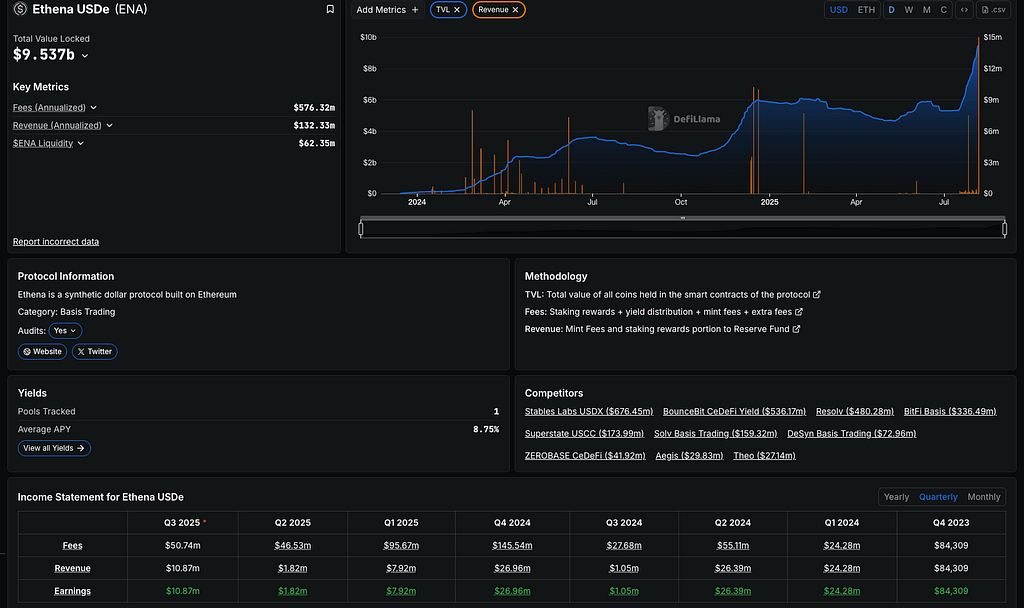Click Q4 2023 Earnings value $84,309

pyautogui.click(x=951, y=591)
